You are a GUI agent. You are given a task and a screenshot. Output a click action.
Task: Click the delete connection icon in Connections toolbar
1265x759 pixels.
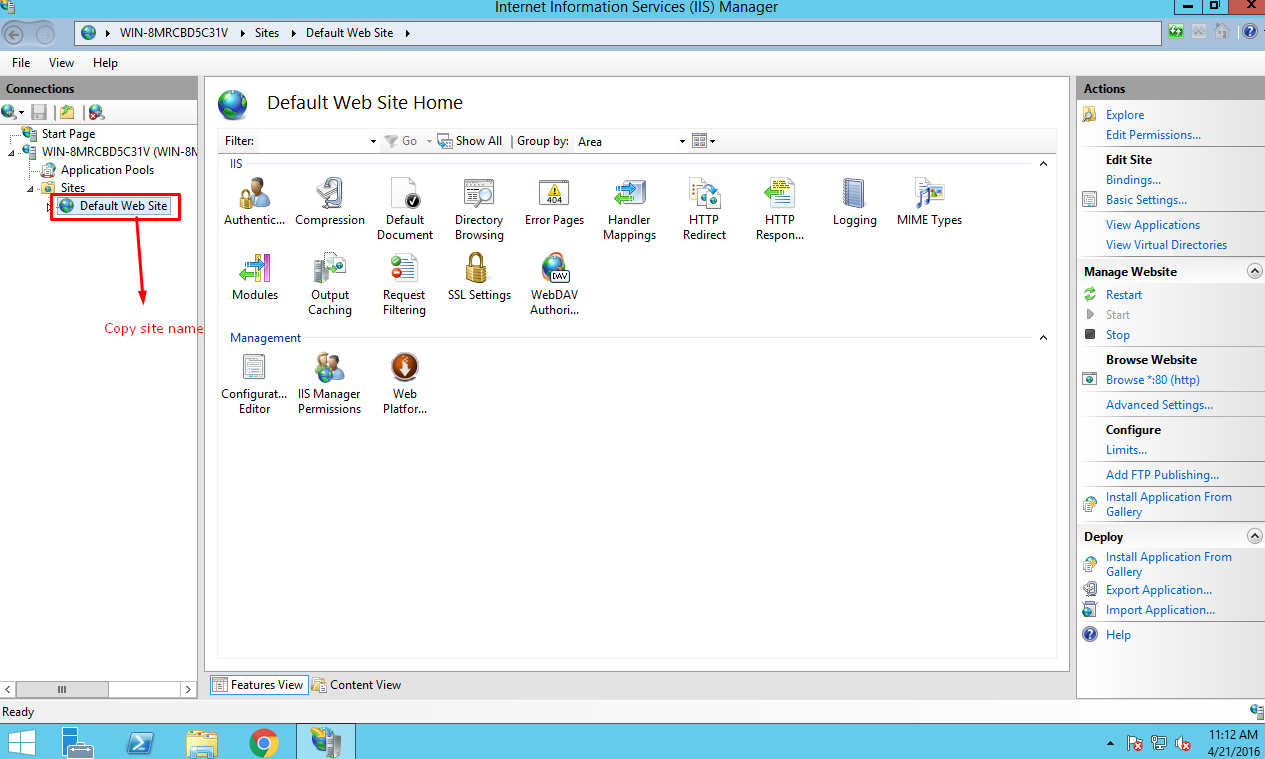tap(96, 112)
